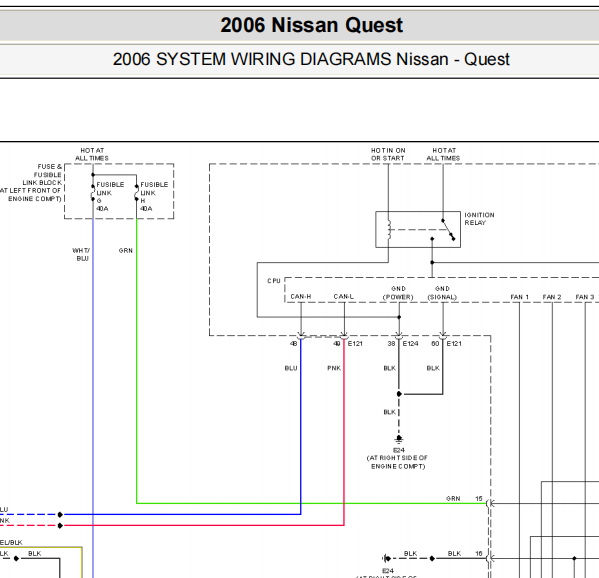Click the ignition relay switch contact symbol
Viewport: 599px width, 578px height.
pyautogui.click(x=448, y=230)
